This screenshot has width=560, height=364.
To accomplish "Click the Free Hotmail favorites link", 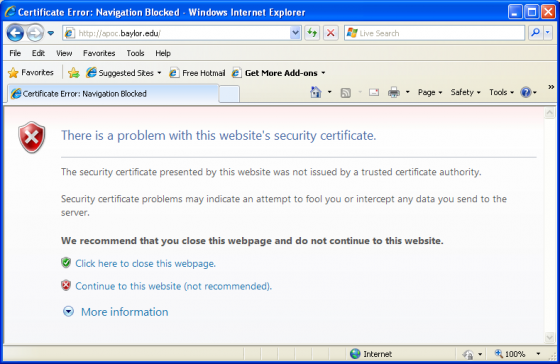I will [x=197, y=73].
